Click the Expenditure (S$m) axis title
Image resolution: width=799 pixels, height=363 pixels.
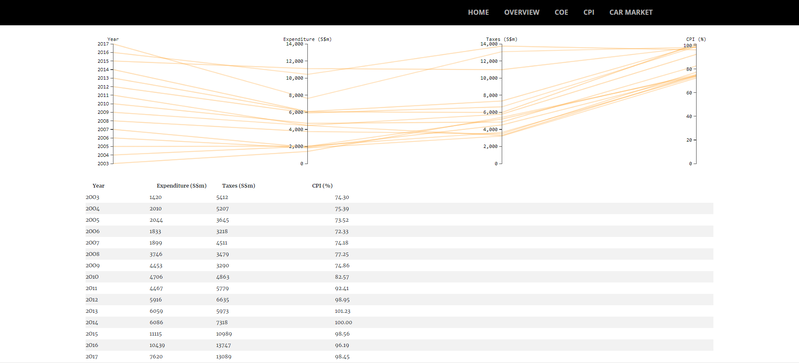click(x=307, y=39)
